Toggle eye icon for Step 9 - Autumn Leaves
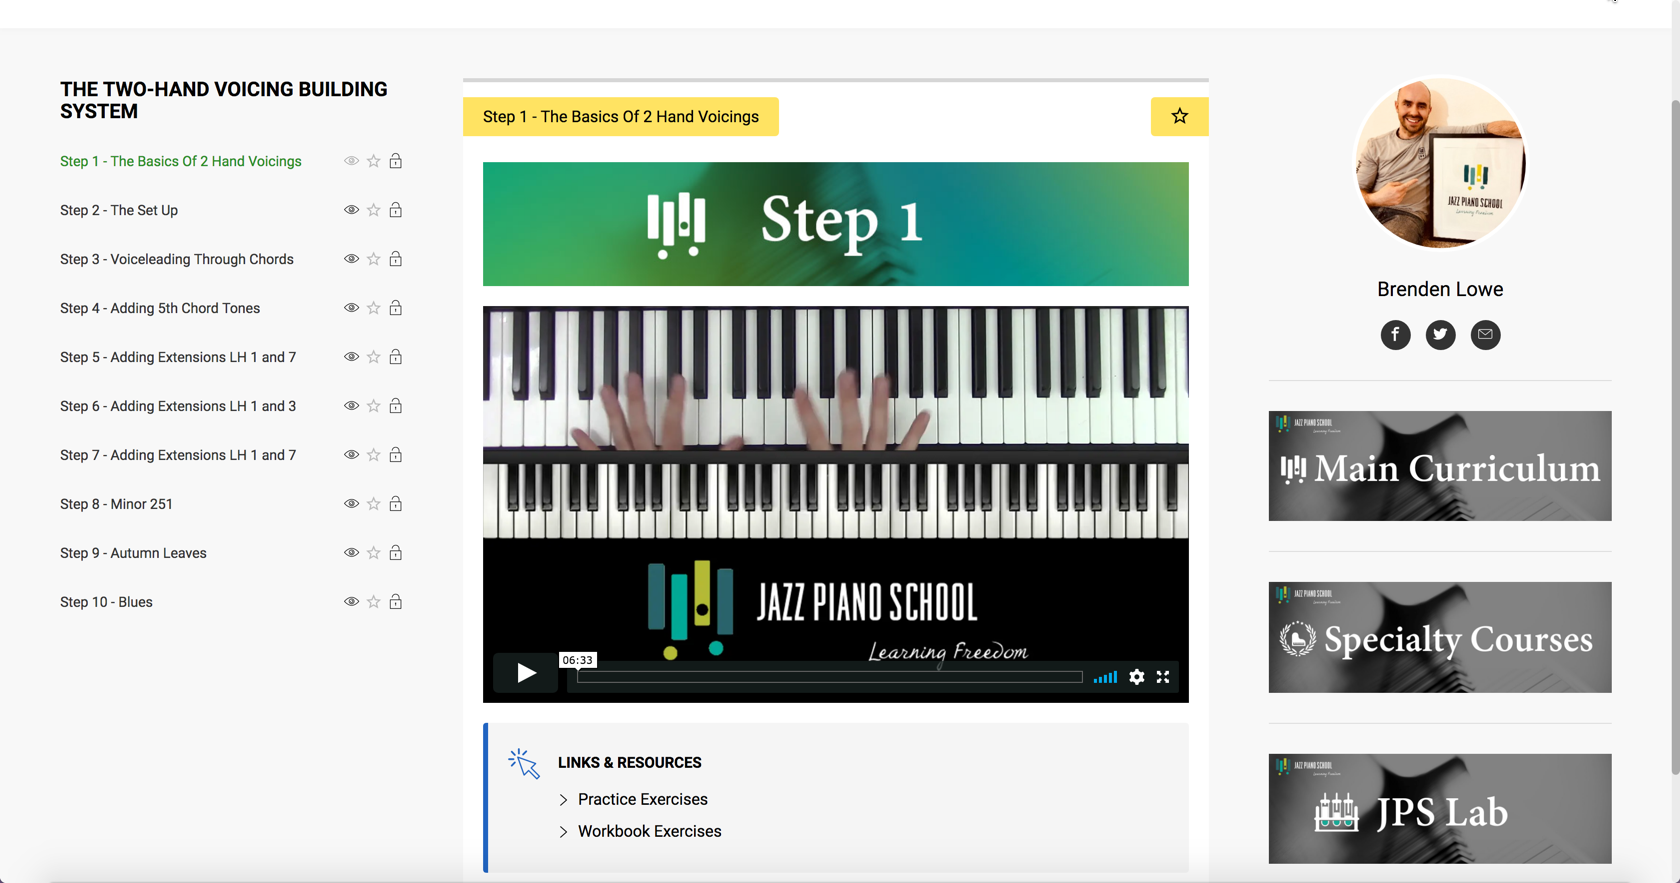Image resolution: width=1680 pixels, height=883 pixels. [351, 553]
